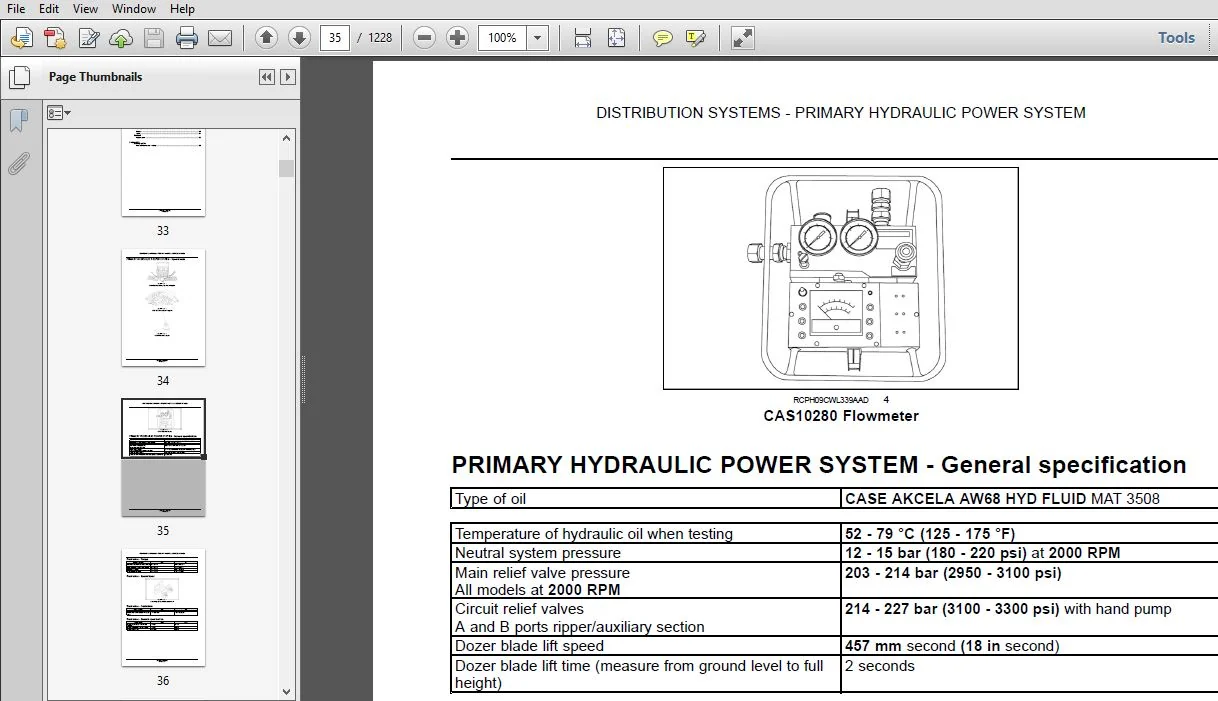Go to the next page using down arrow
This screenshot has height=701, width=1218.
point(299,38)
